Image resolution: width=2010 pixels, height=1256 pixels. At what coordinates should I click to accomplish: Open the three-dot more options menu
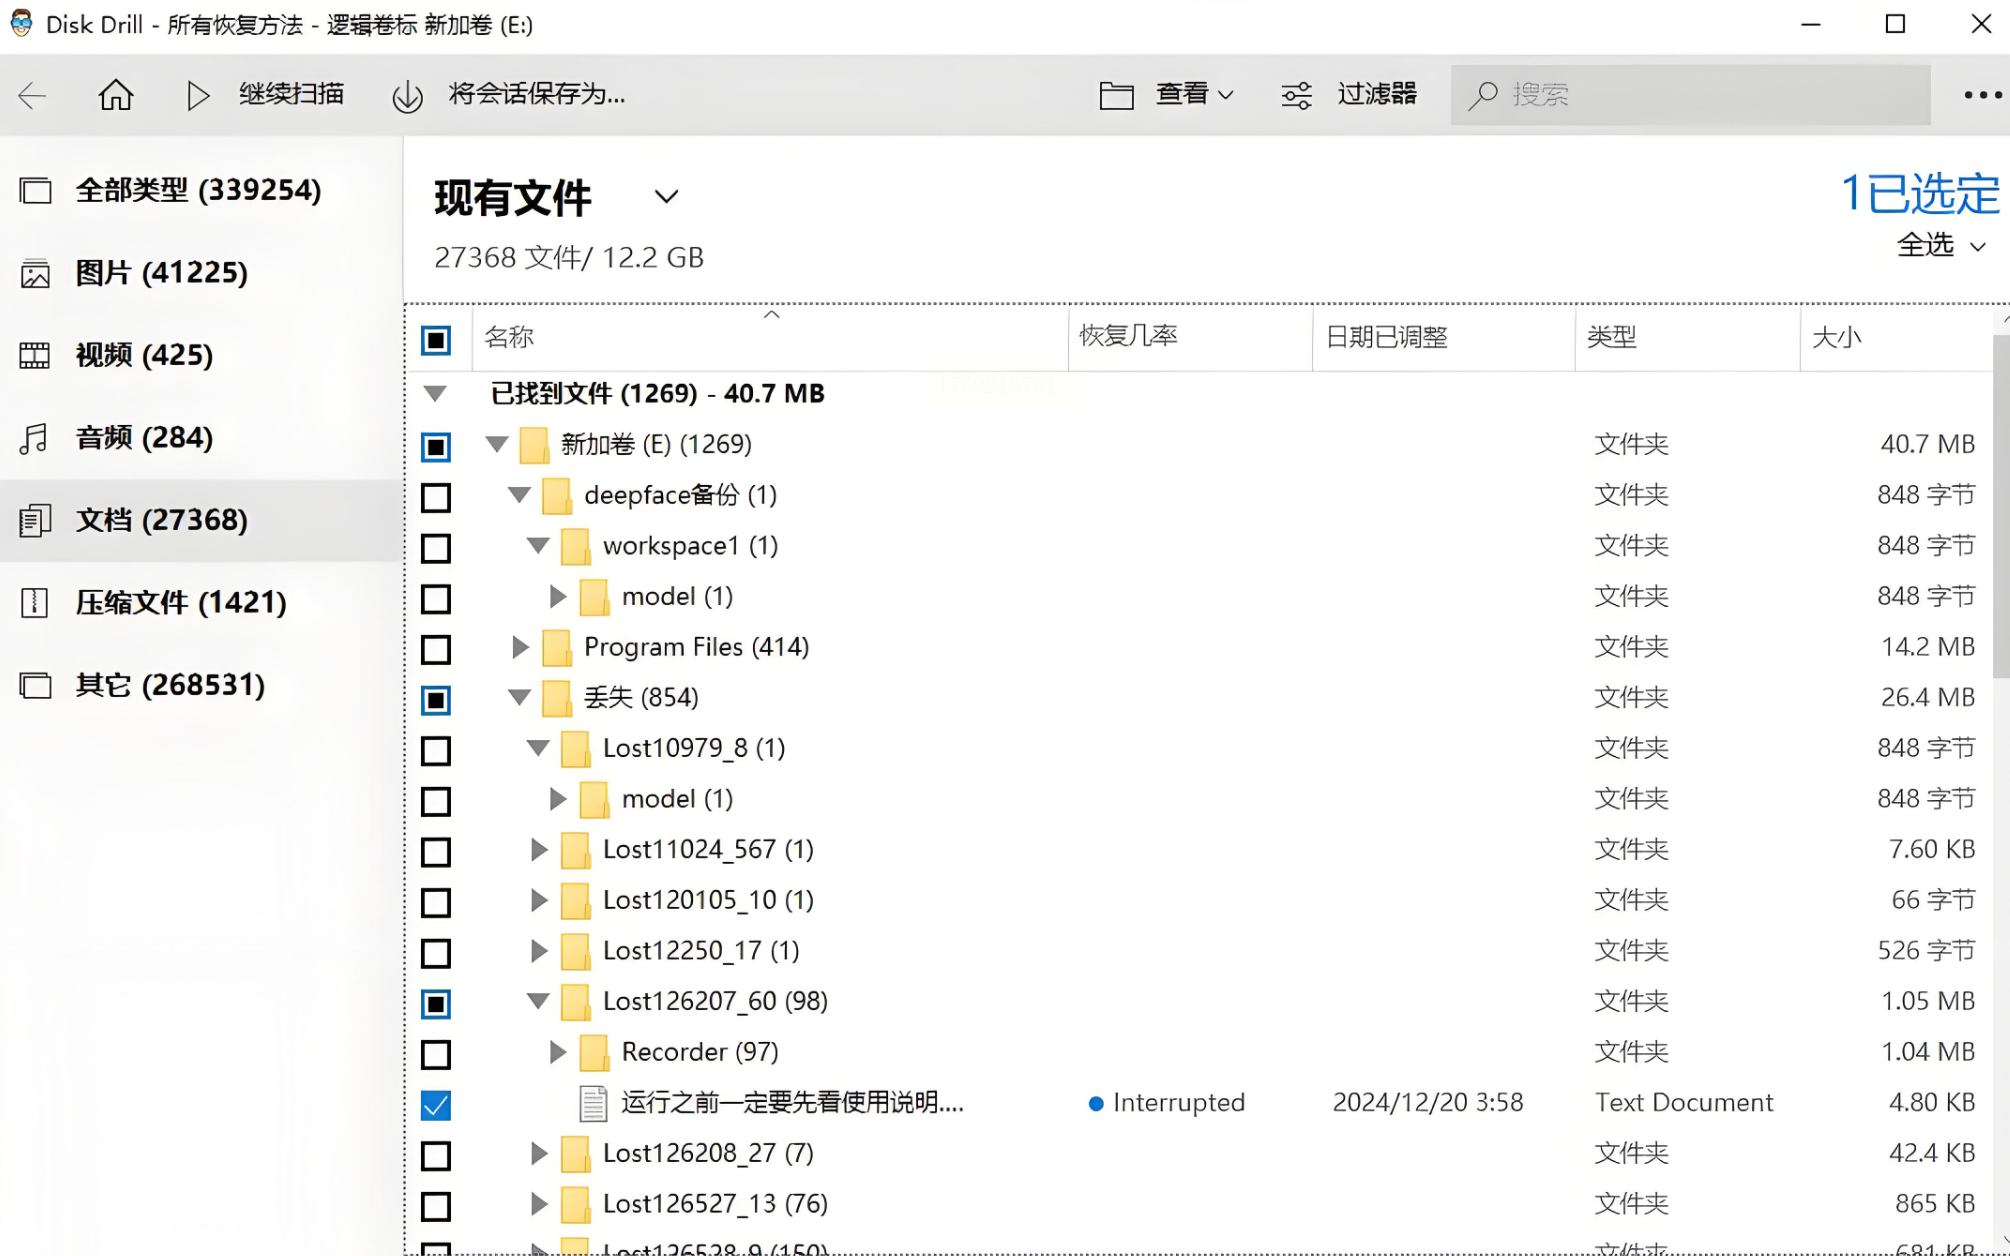click(1982, 95)
